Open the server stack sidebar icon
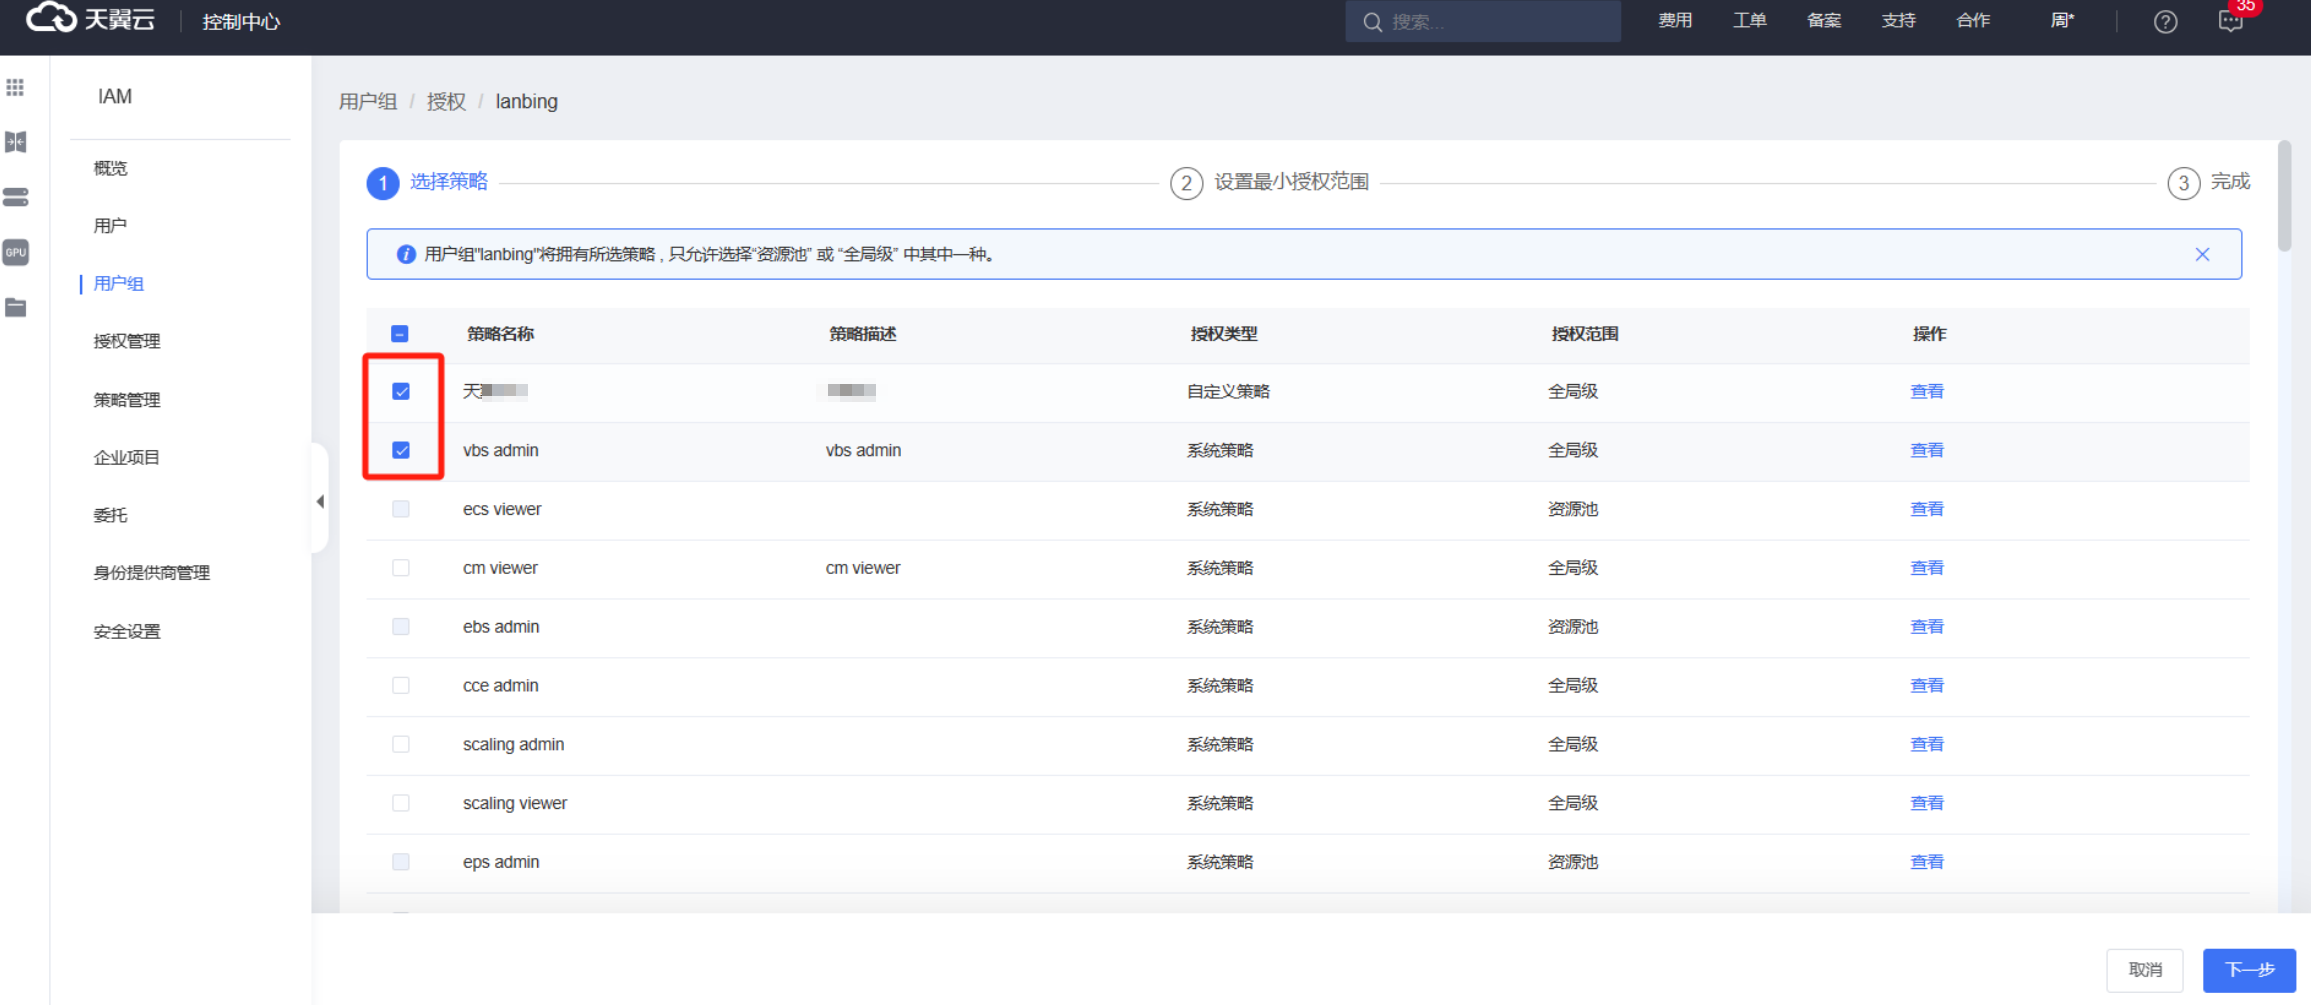This screenshot has width=2311, height=1005. tap(16, 197)
